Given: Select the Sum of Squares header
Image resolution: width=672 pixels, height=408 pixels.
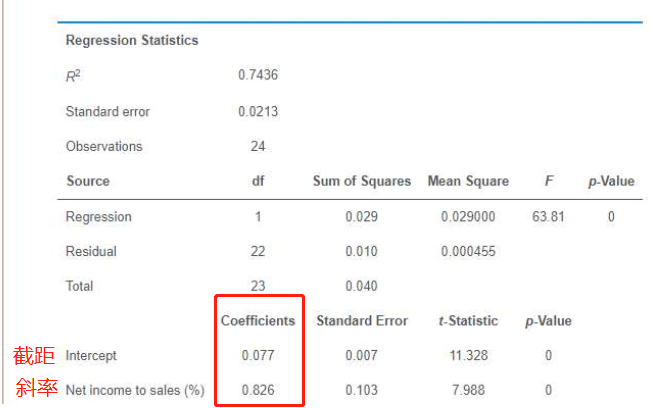Looking at the screenshot, I should tap(362, 181).
